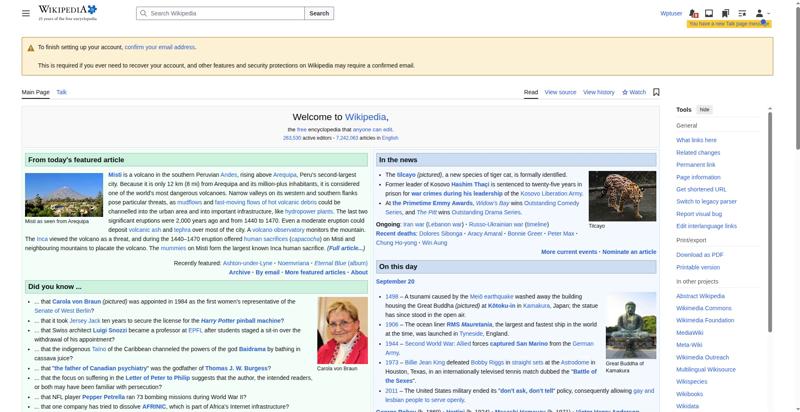This screenshot has width=800, height=412.
Task: Open Wikispecies project link
Action: pos(691,382)
